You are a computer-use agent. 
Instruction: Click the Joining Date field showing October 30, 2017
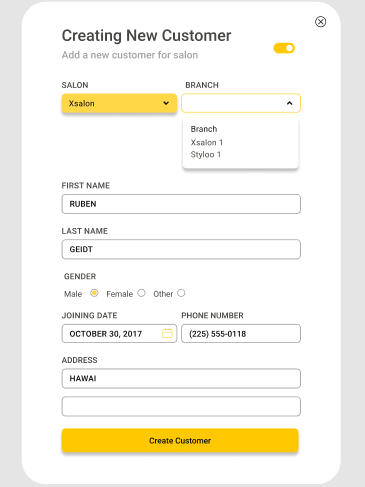tap(119, 333)
